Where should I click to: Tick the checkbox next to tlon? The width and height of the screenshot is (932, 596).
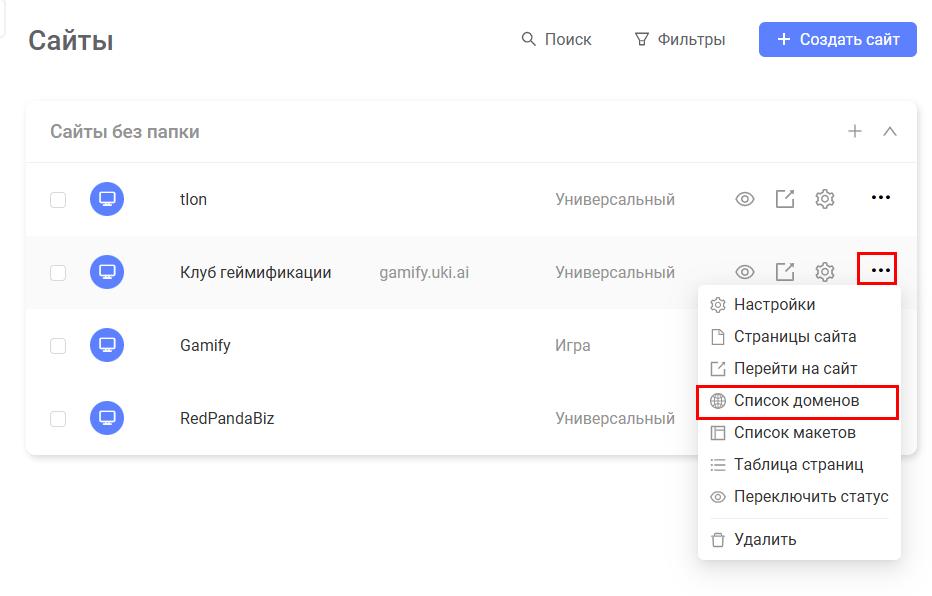(58, 200)
